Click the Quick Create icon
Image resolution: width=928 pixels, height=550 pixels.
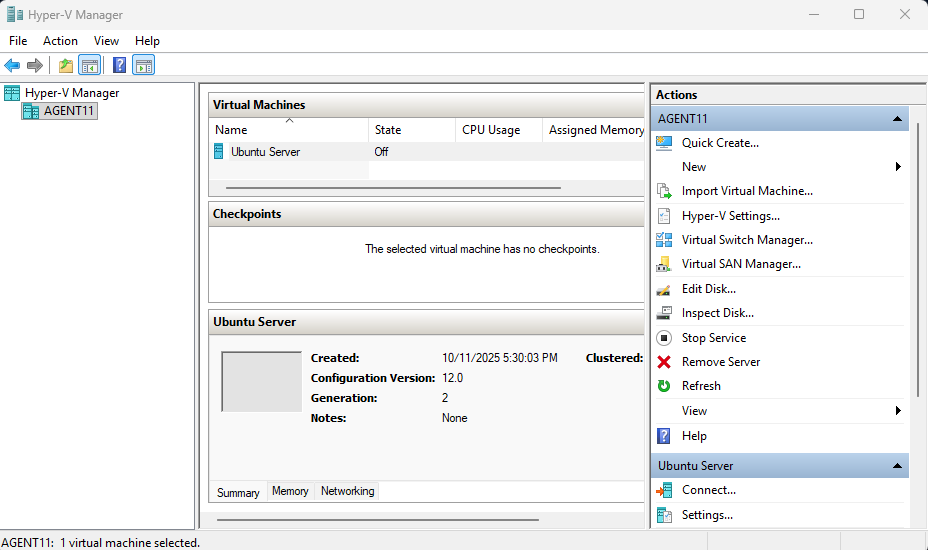[664, 143]
